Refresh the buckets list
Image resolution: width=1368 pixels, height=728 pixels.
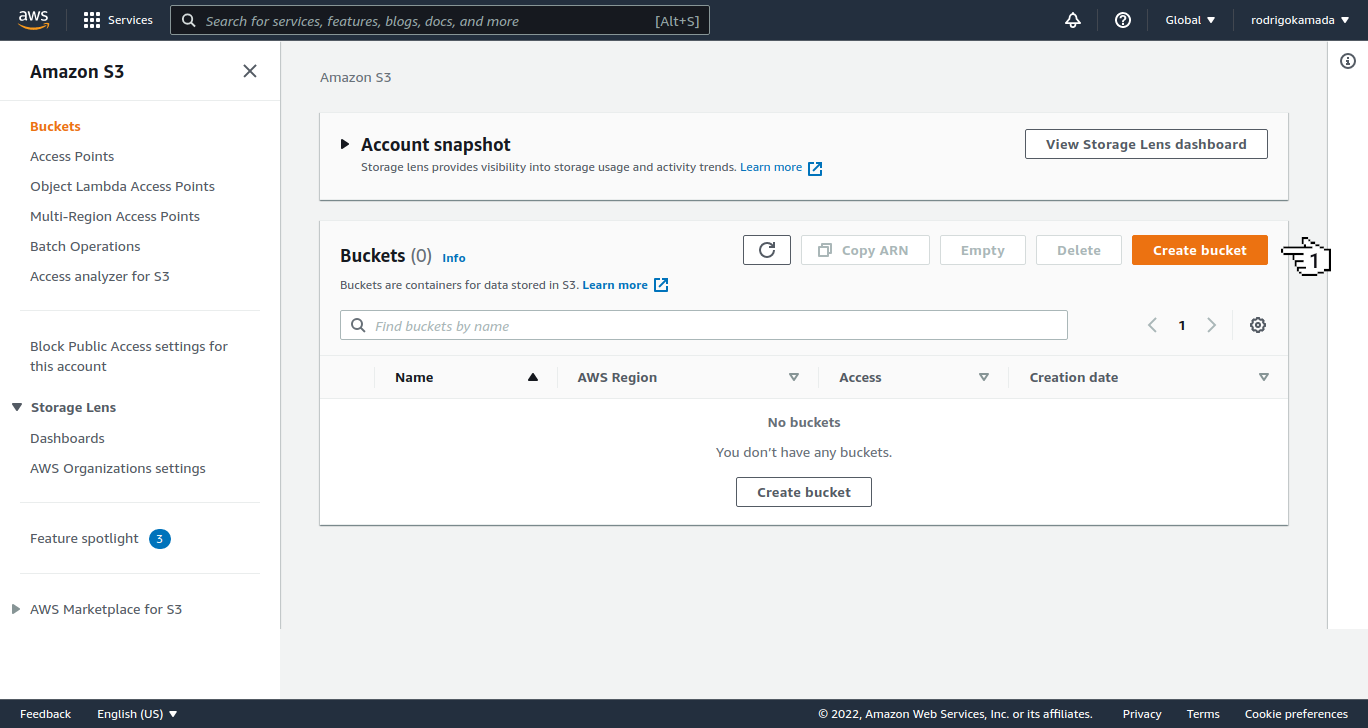(x=766, y=249)
